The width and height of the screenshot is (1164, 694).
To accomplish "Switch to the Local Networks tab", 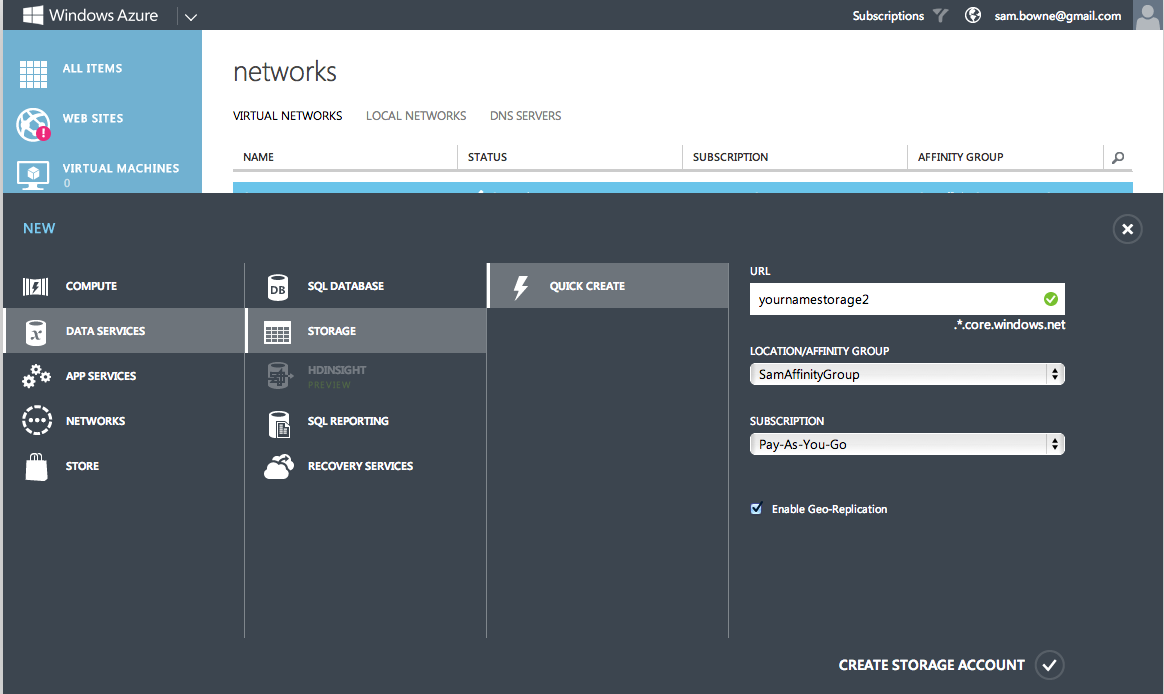I will [x=416, y=116].
